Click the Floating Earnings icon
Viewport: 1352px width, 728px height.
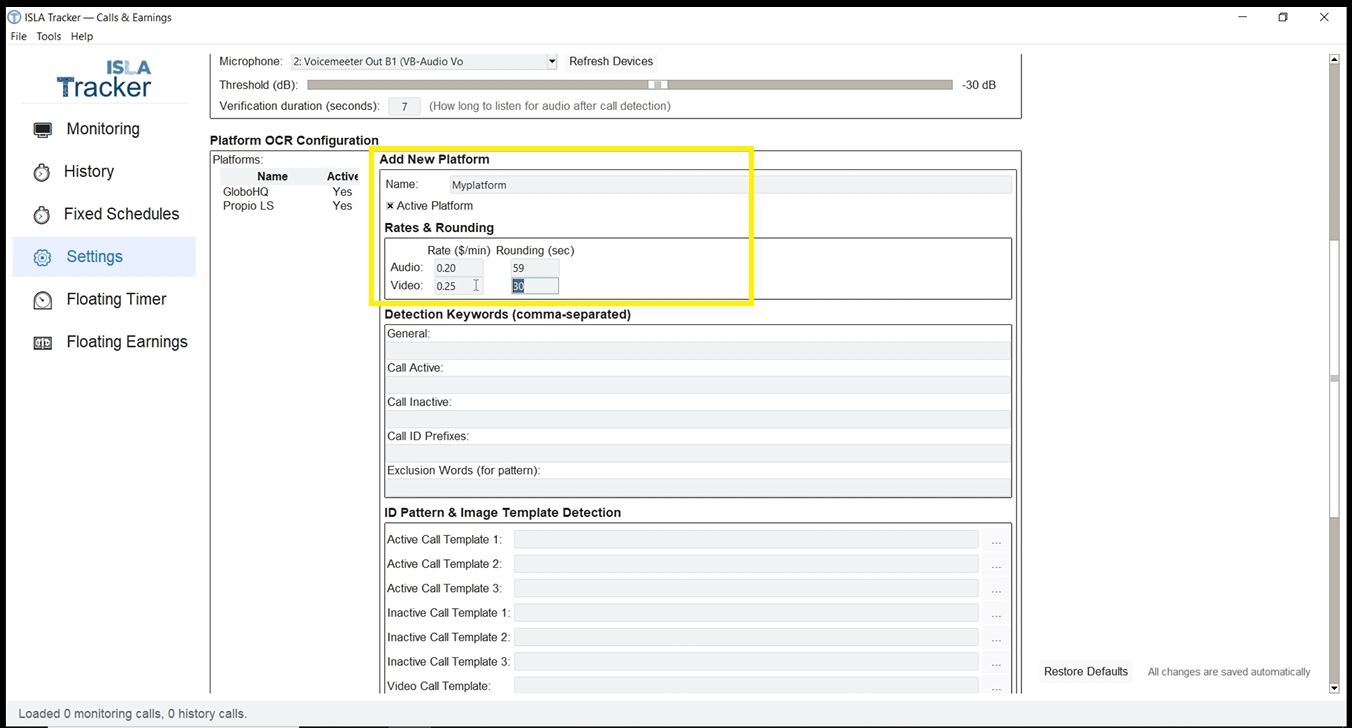[x=42, y=343]
